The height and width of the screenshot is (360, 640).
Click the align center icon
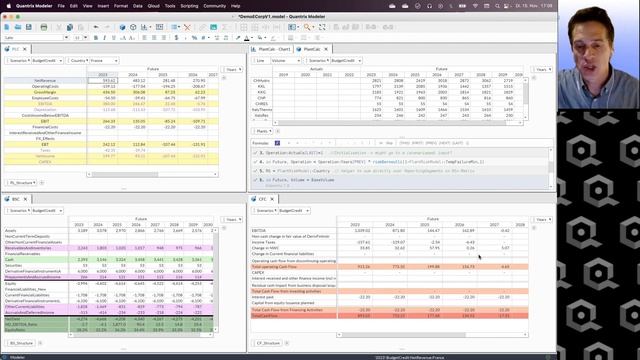pos(154,38)
